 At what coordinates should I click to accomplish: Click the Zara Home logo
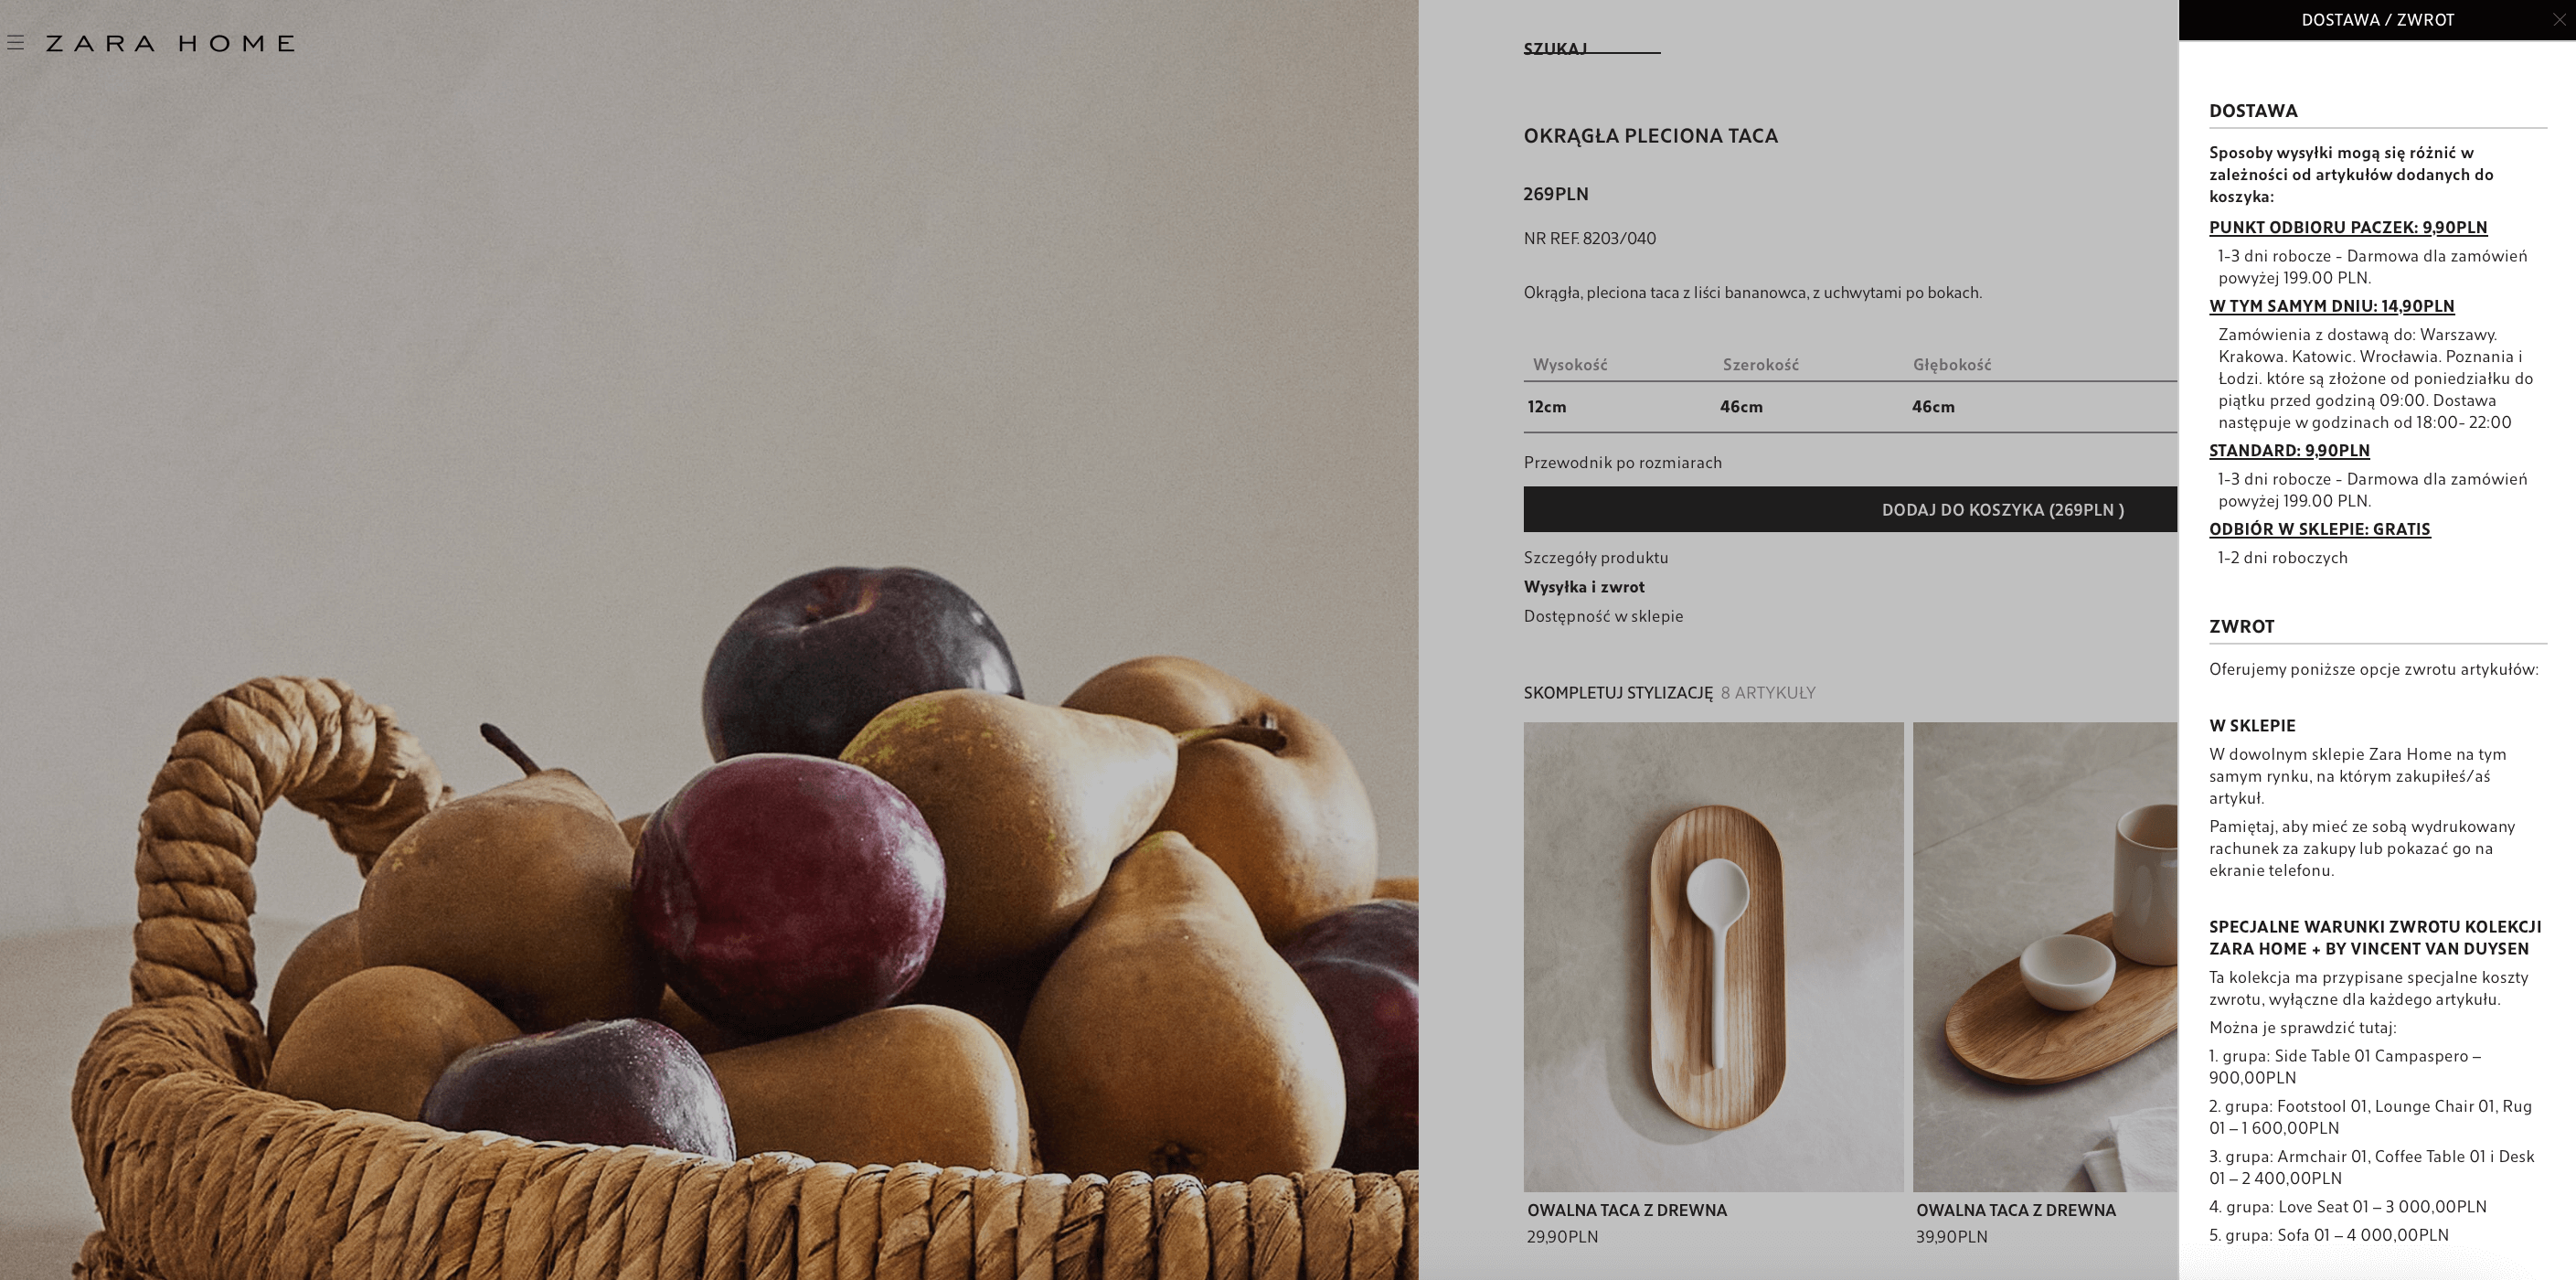pyautogui.click(x=170, y=43)
